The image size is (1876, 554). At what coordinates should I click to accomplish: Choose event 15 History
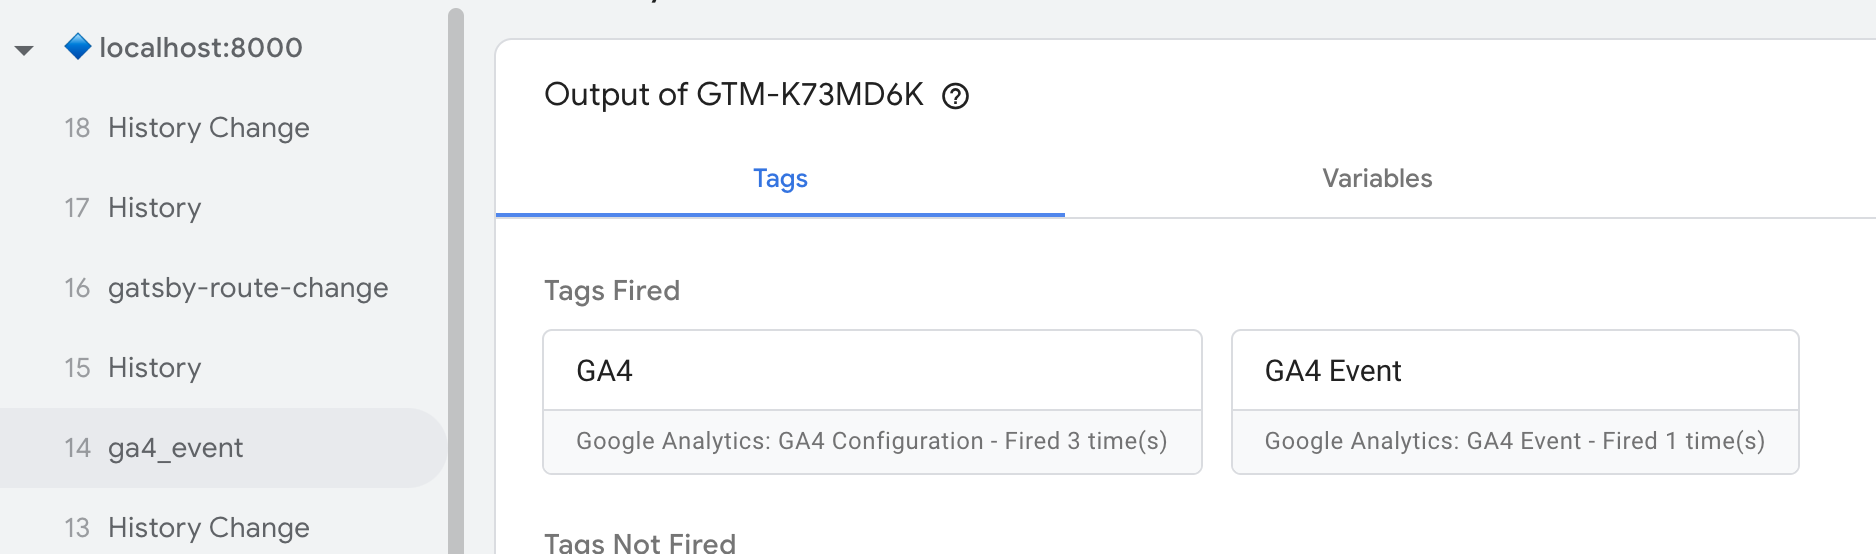(154, 368)
